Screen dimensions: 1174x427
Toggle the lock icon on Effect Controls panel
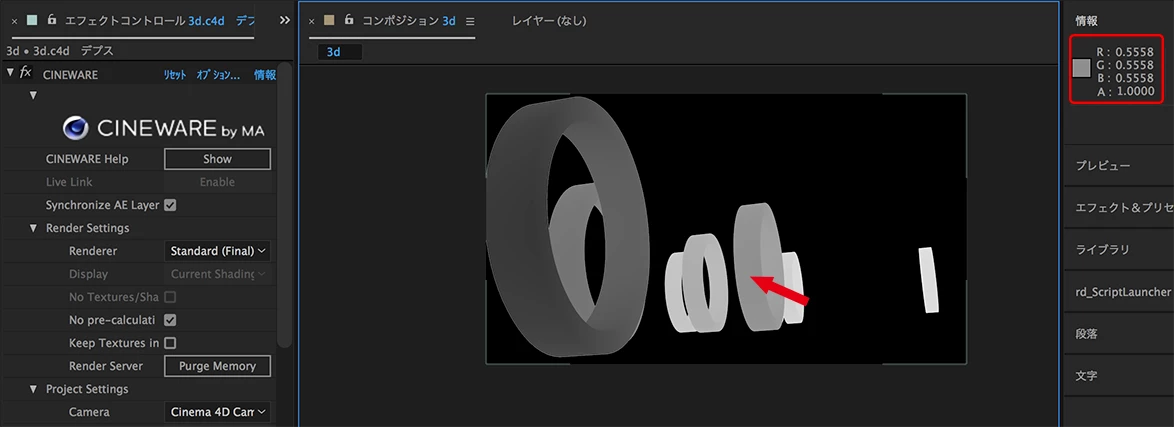(x=52, y=20)
